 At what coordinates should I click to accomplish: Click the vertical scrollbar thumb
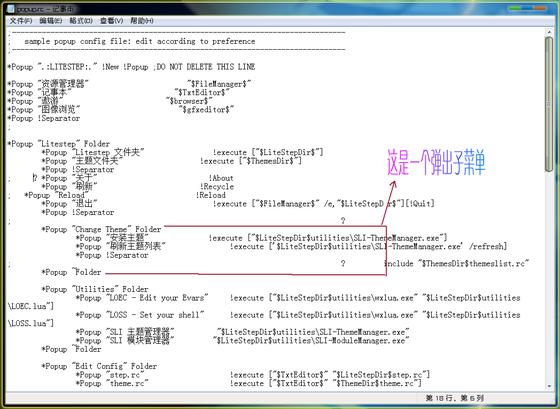[x=549, y=104]
